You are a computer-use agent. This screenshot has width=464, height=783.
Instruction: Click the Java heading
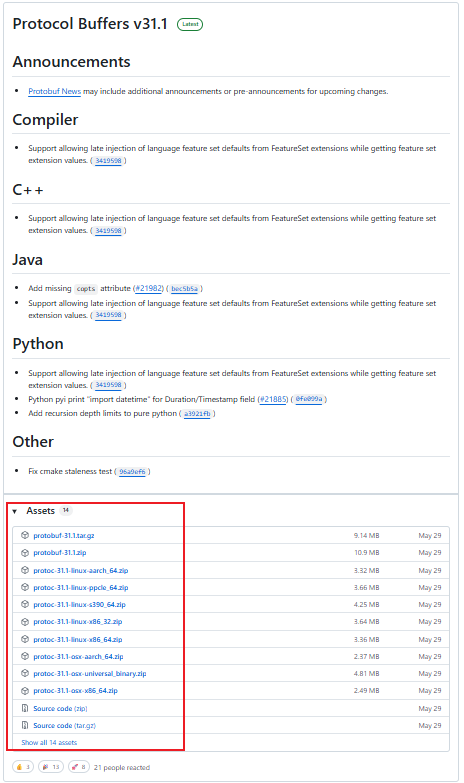coord(27,260)
